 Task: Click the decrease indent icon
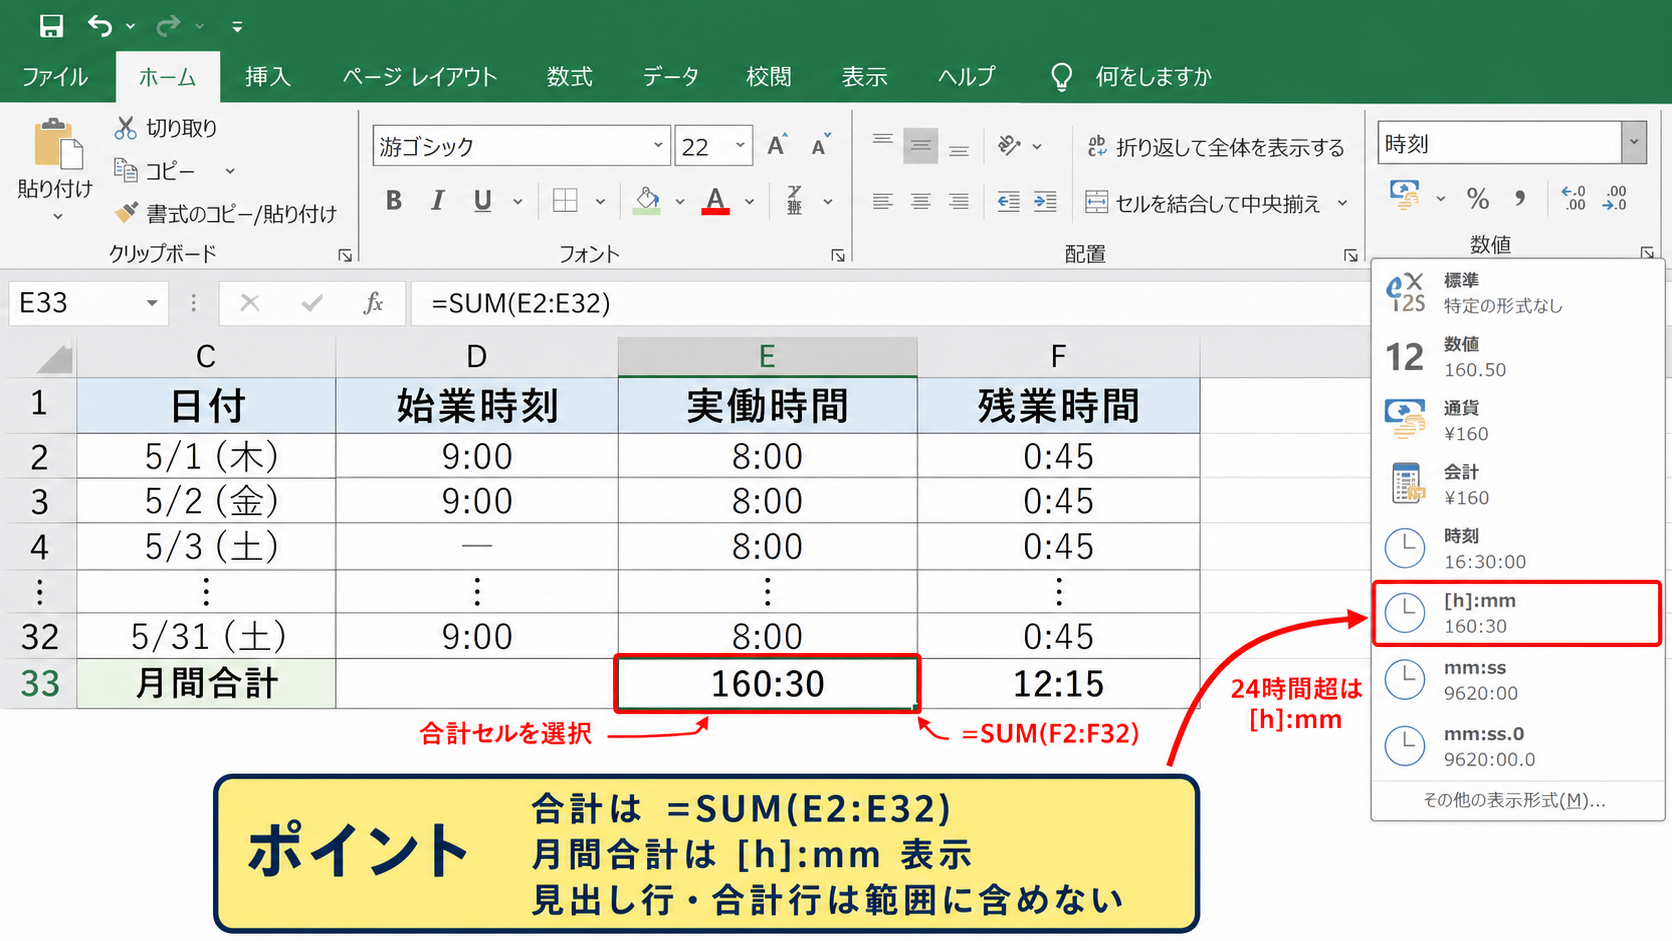[1009, 202]
